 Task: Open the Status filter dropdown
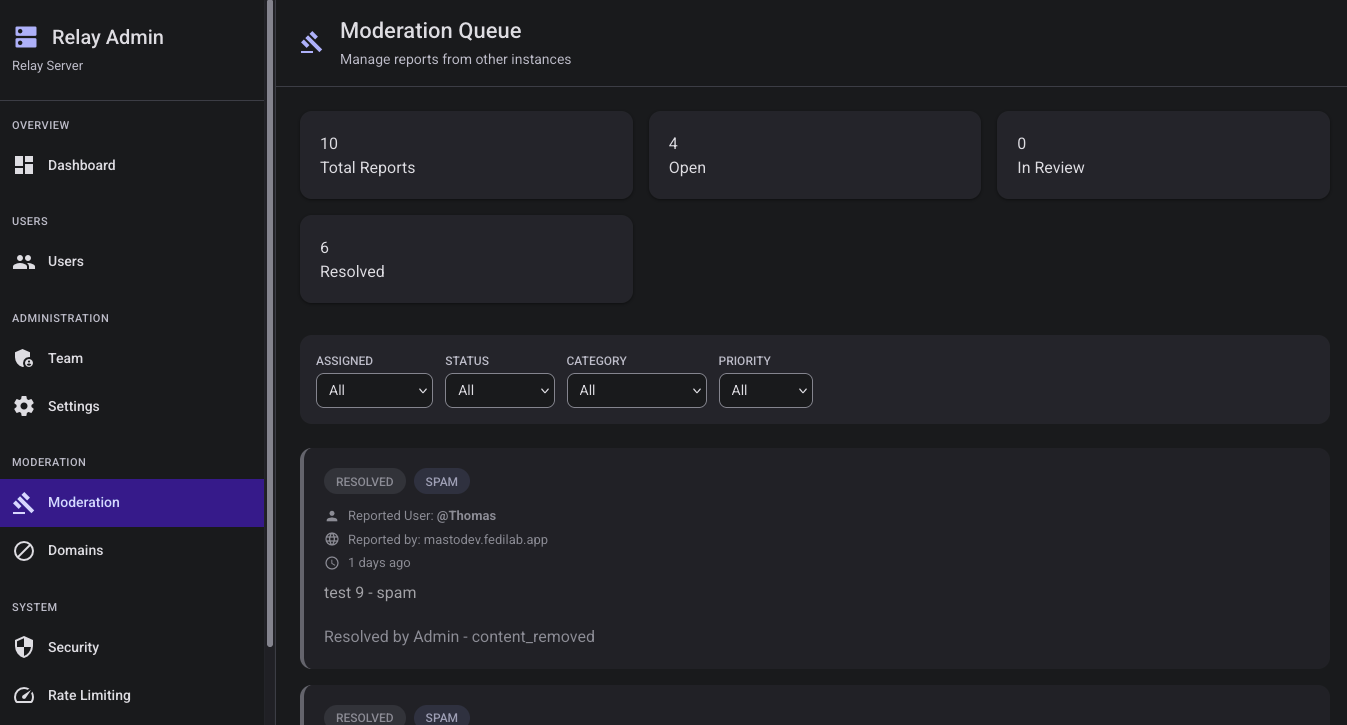[500, 390]
